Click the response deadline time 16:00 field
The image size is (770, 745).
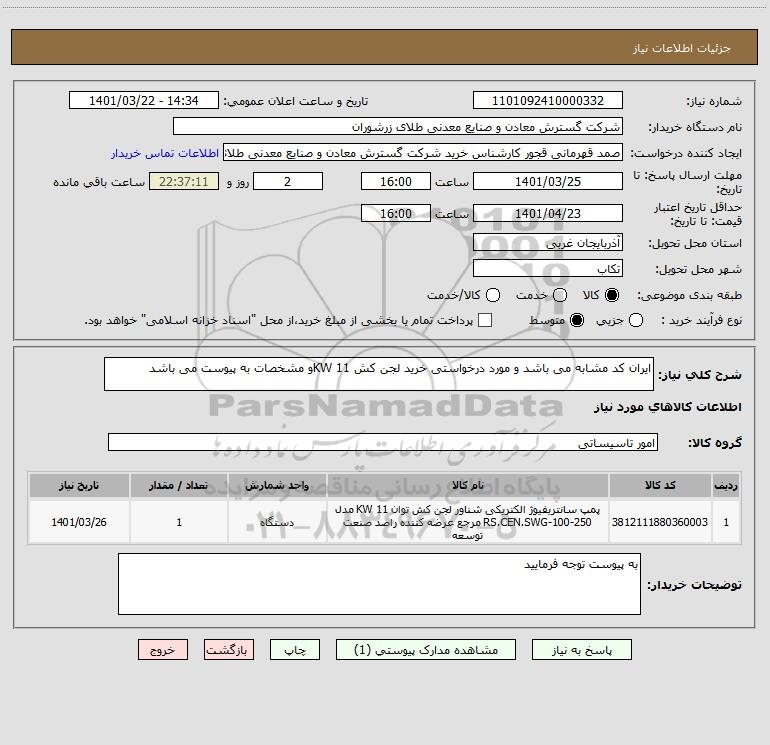(396, 181)
